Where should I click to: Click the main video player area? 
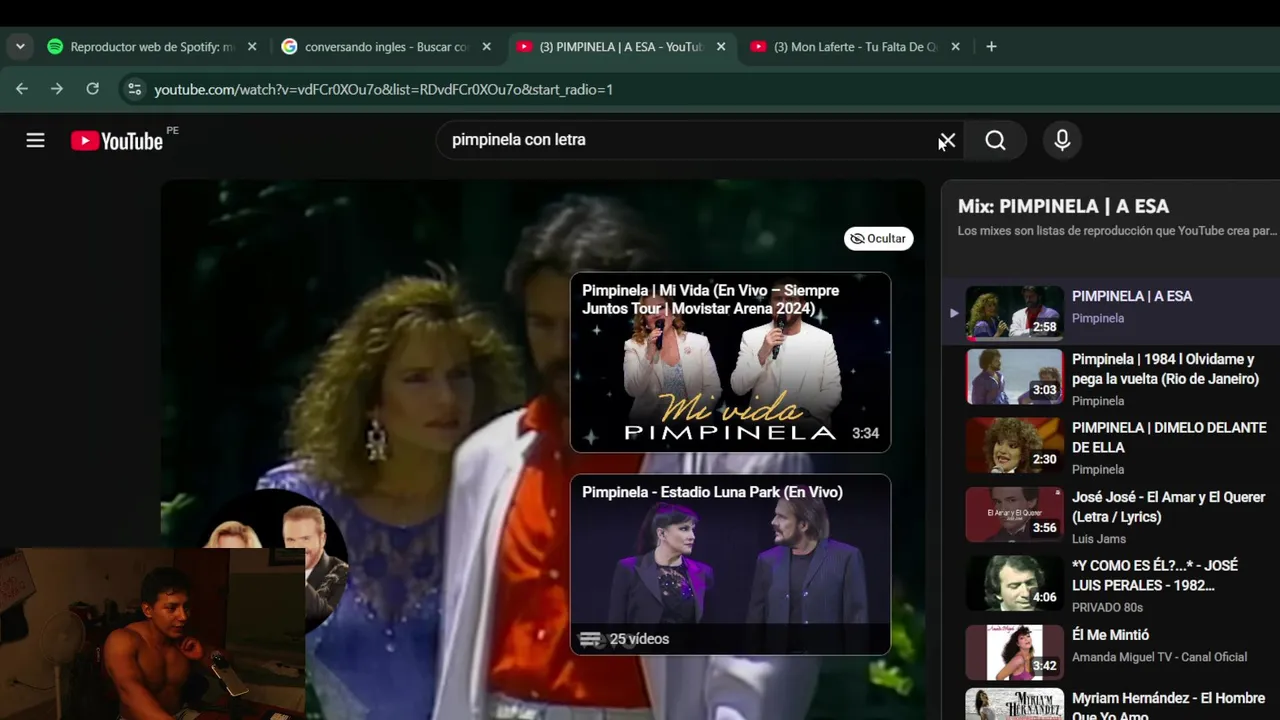pos(543,450)
